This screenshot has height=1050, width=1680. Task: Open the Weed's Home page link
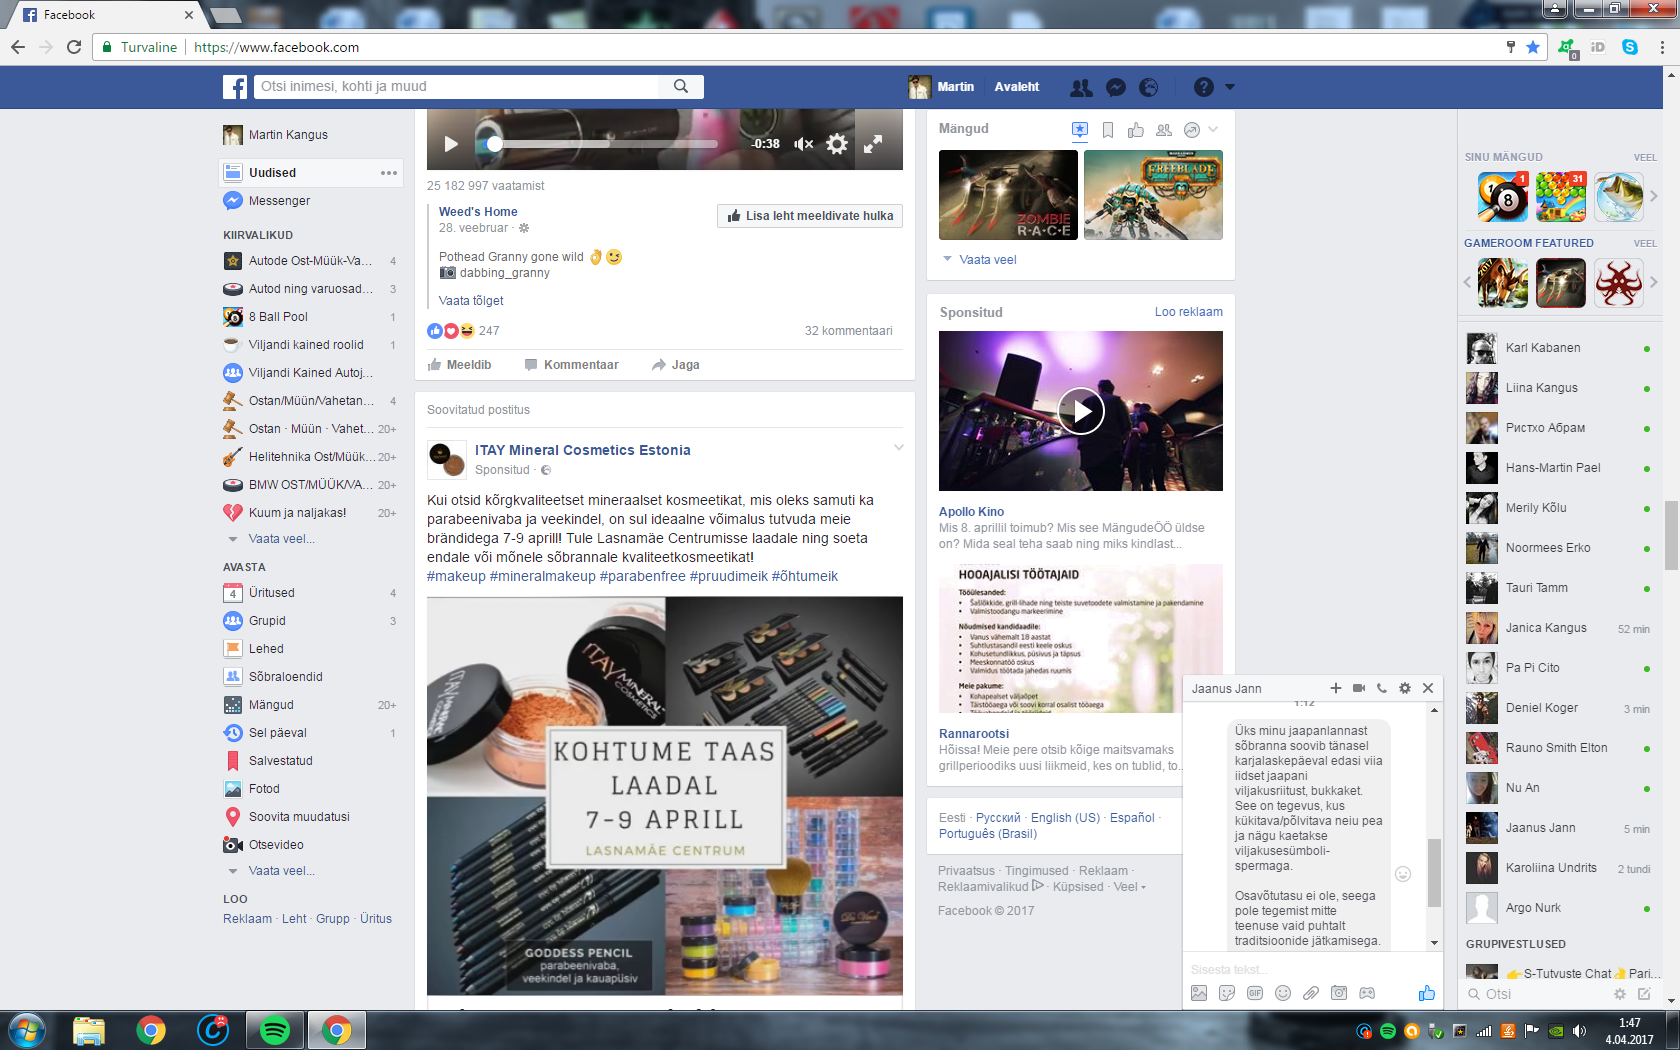[x=478, y=212]
